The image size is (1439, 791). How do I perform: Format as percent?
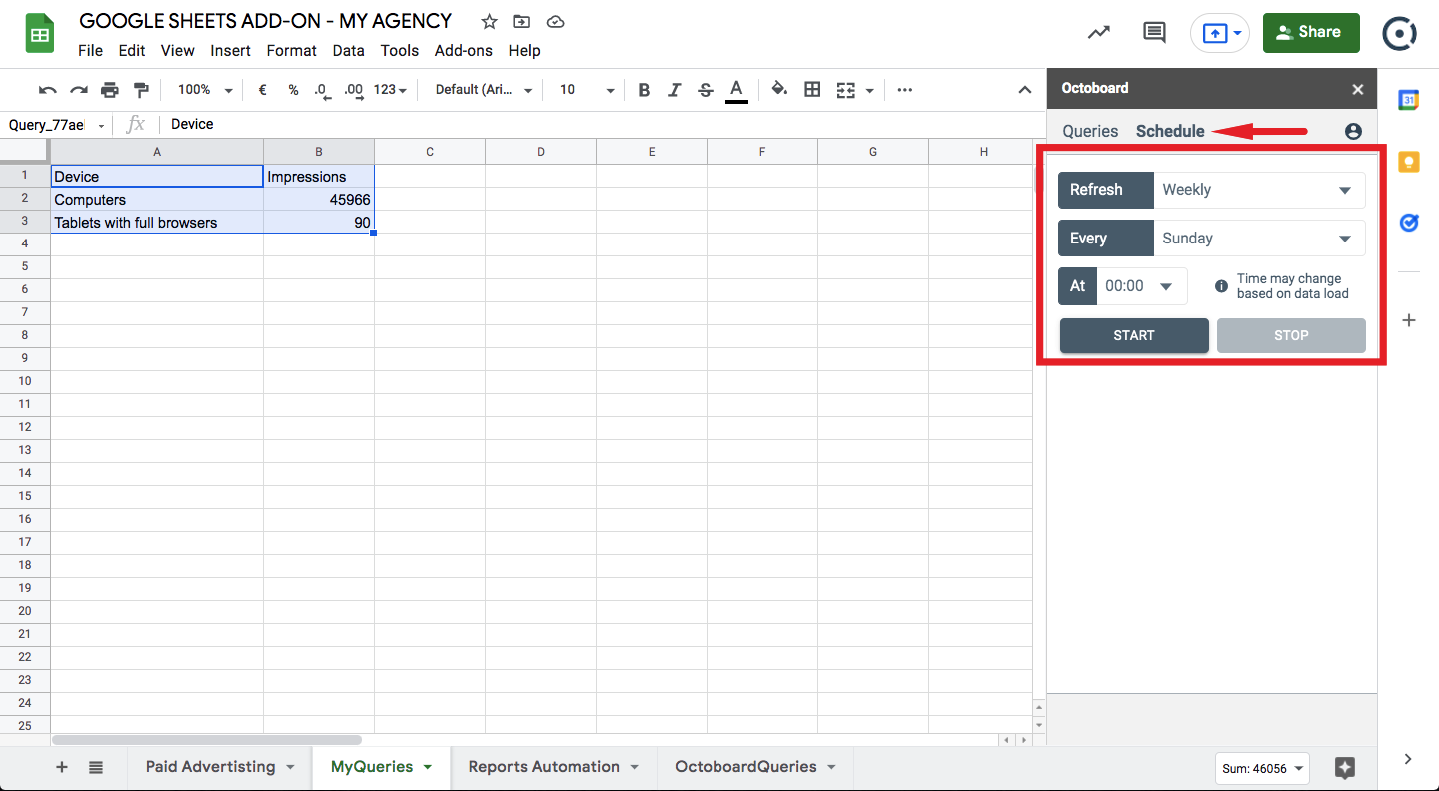coord(293,90)
